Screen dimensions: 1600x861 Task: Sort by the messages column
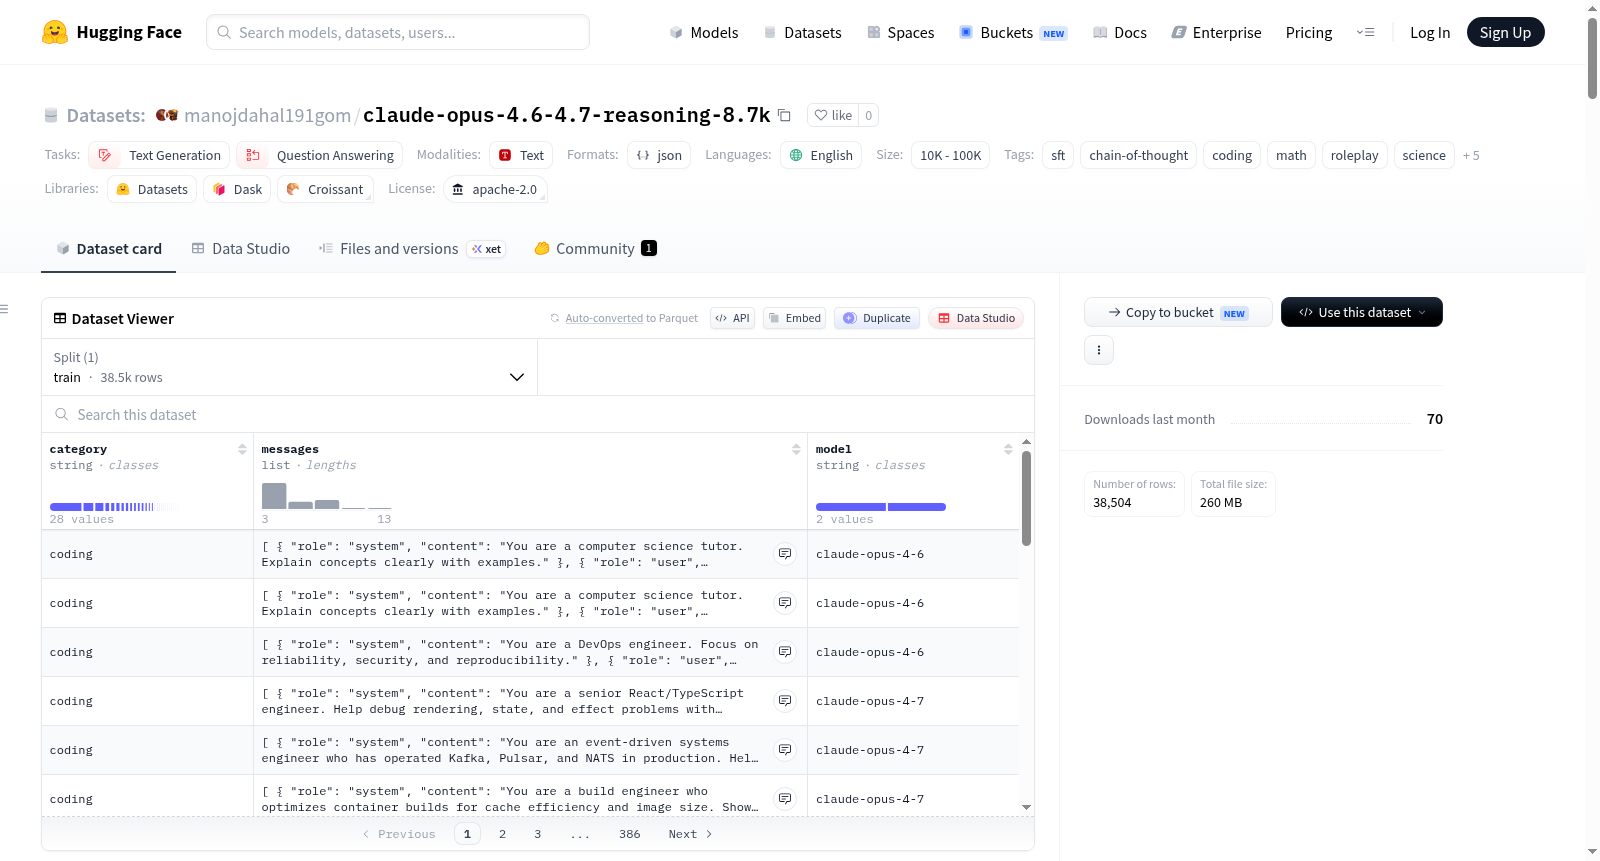tap(796, 449)
